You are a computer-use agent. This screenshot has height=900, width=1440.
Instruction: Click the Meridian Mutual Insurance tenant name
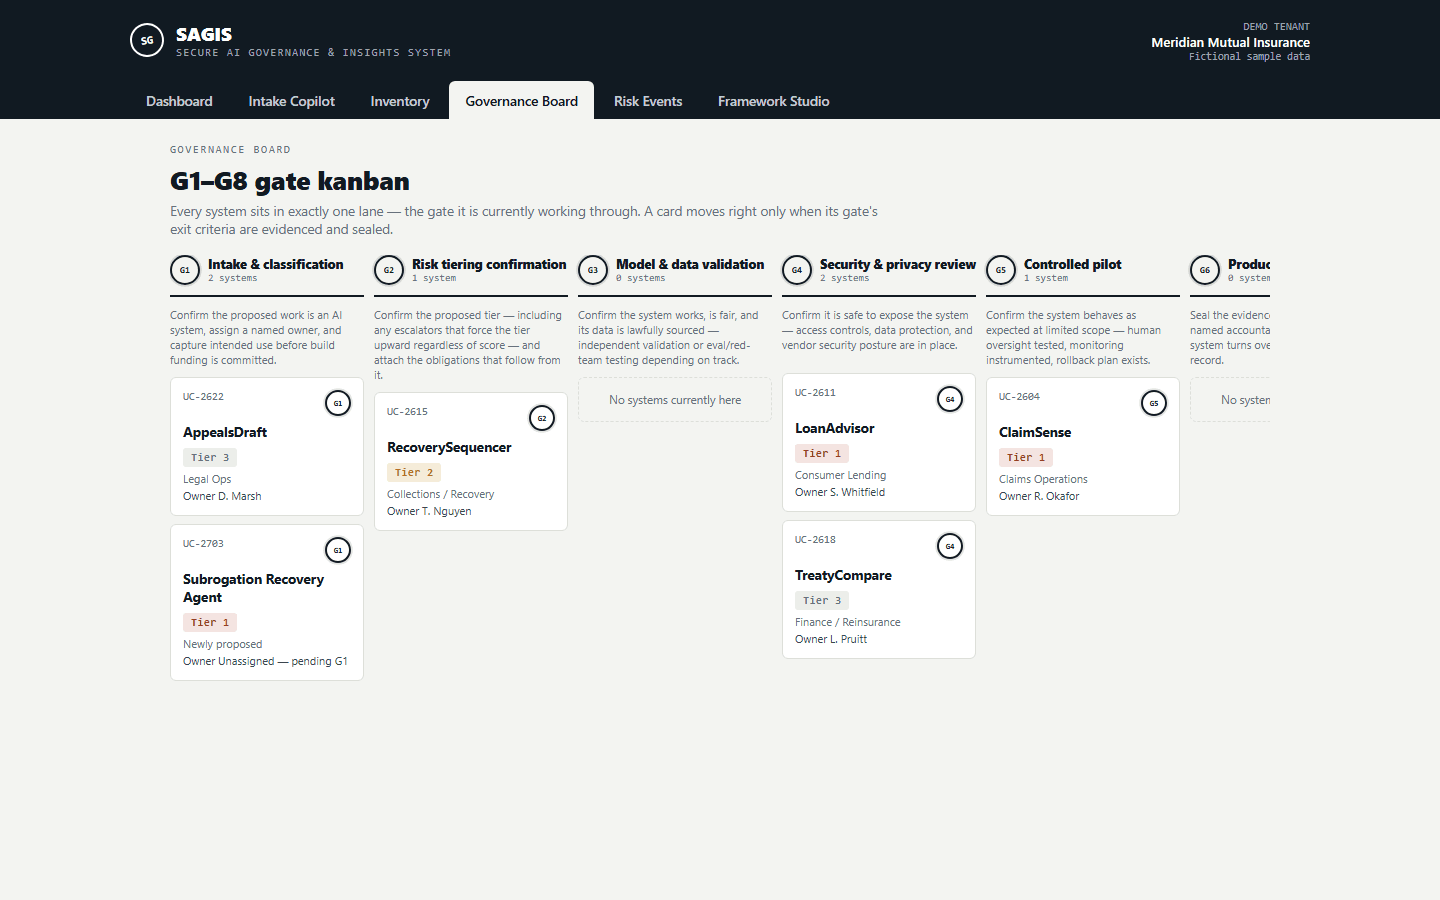pyautogui.click(x=1230, y=42)
